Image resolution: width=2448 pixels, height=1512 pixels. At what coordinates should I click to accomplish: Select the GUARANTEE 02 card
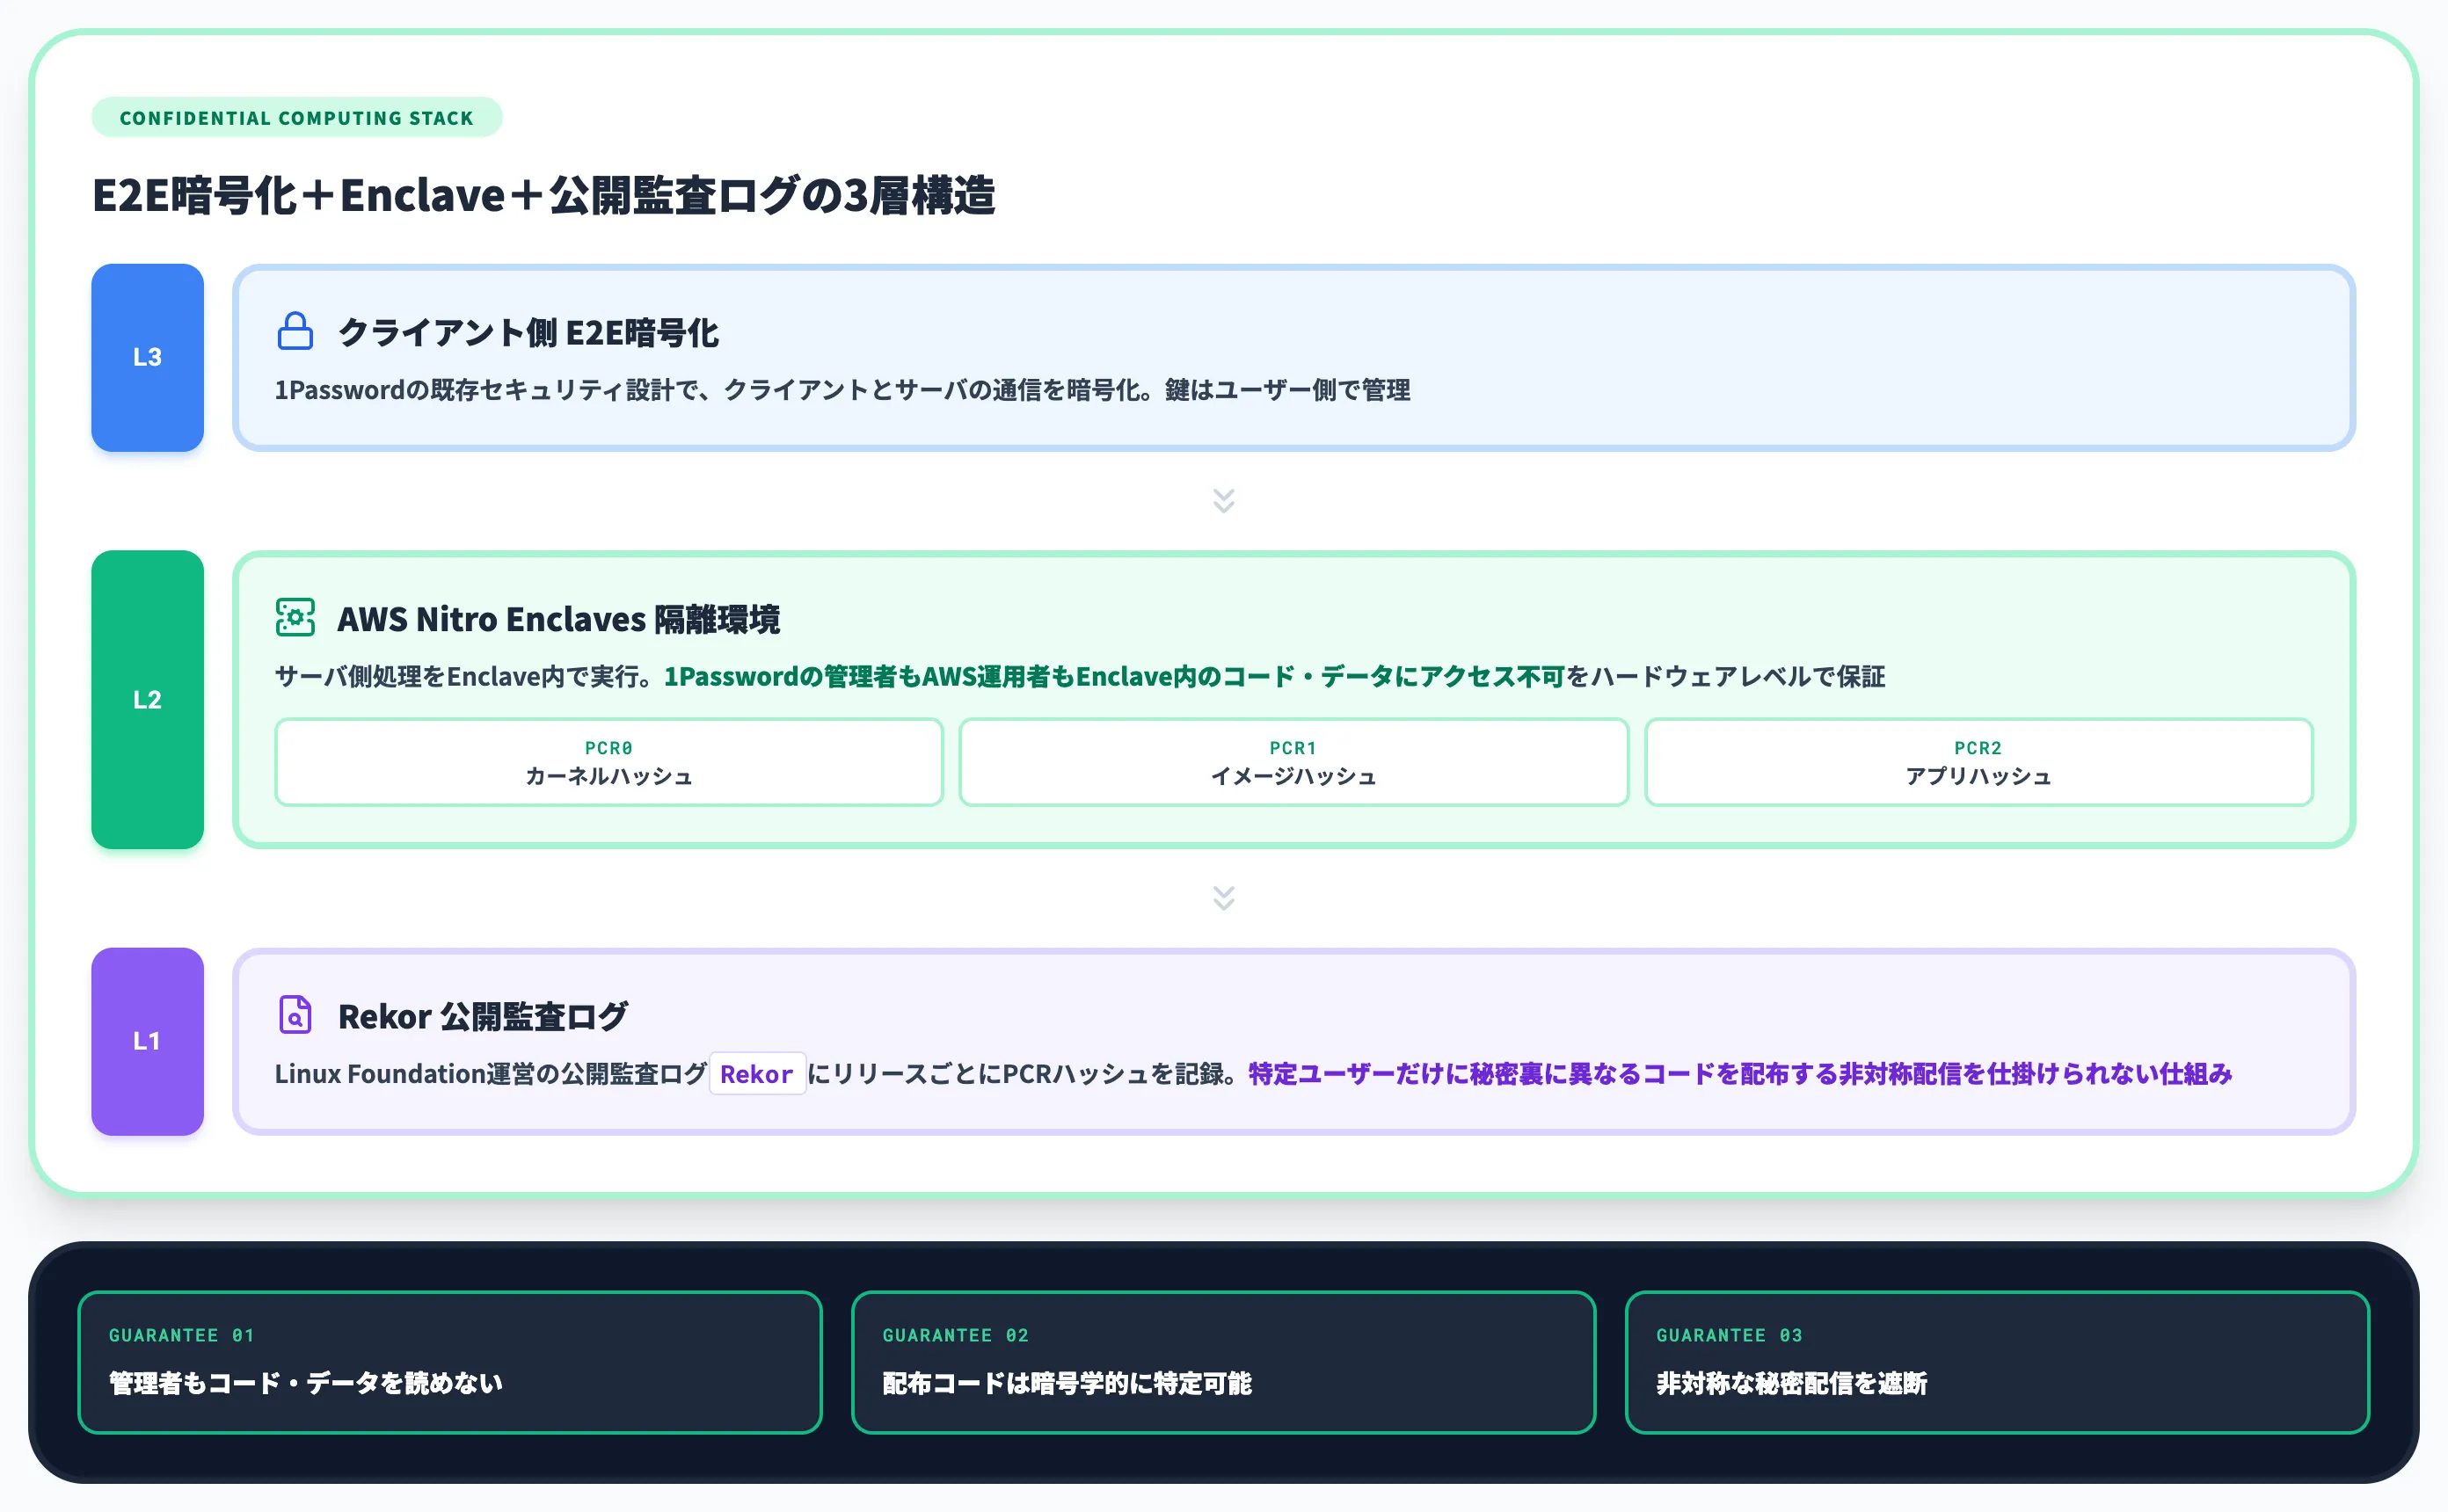(1224, 1362)
